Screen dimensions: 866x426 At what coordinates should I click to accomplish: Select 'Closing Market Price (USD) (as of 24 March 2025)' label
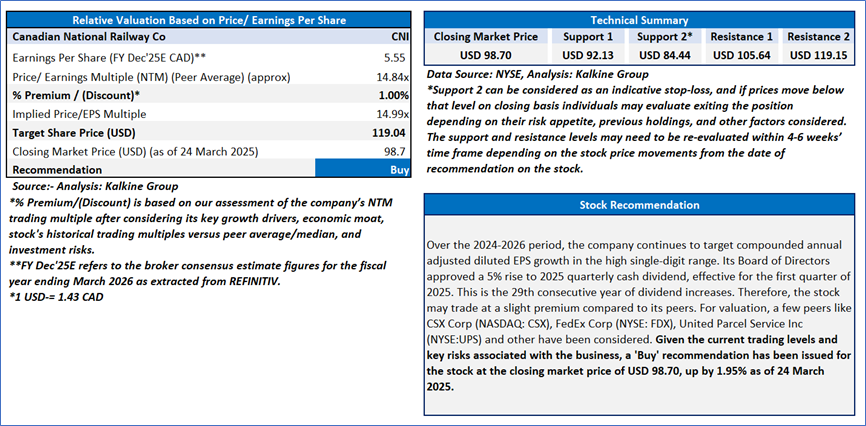click(135, 152)
